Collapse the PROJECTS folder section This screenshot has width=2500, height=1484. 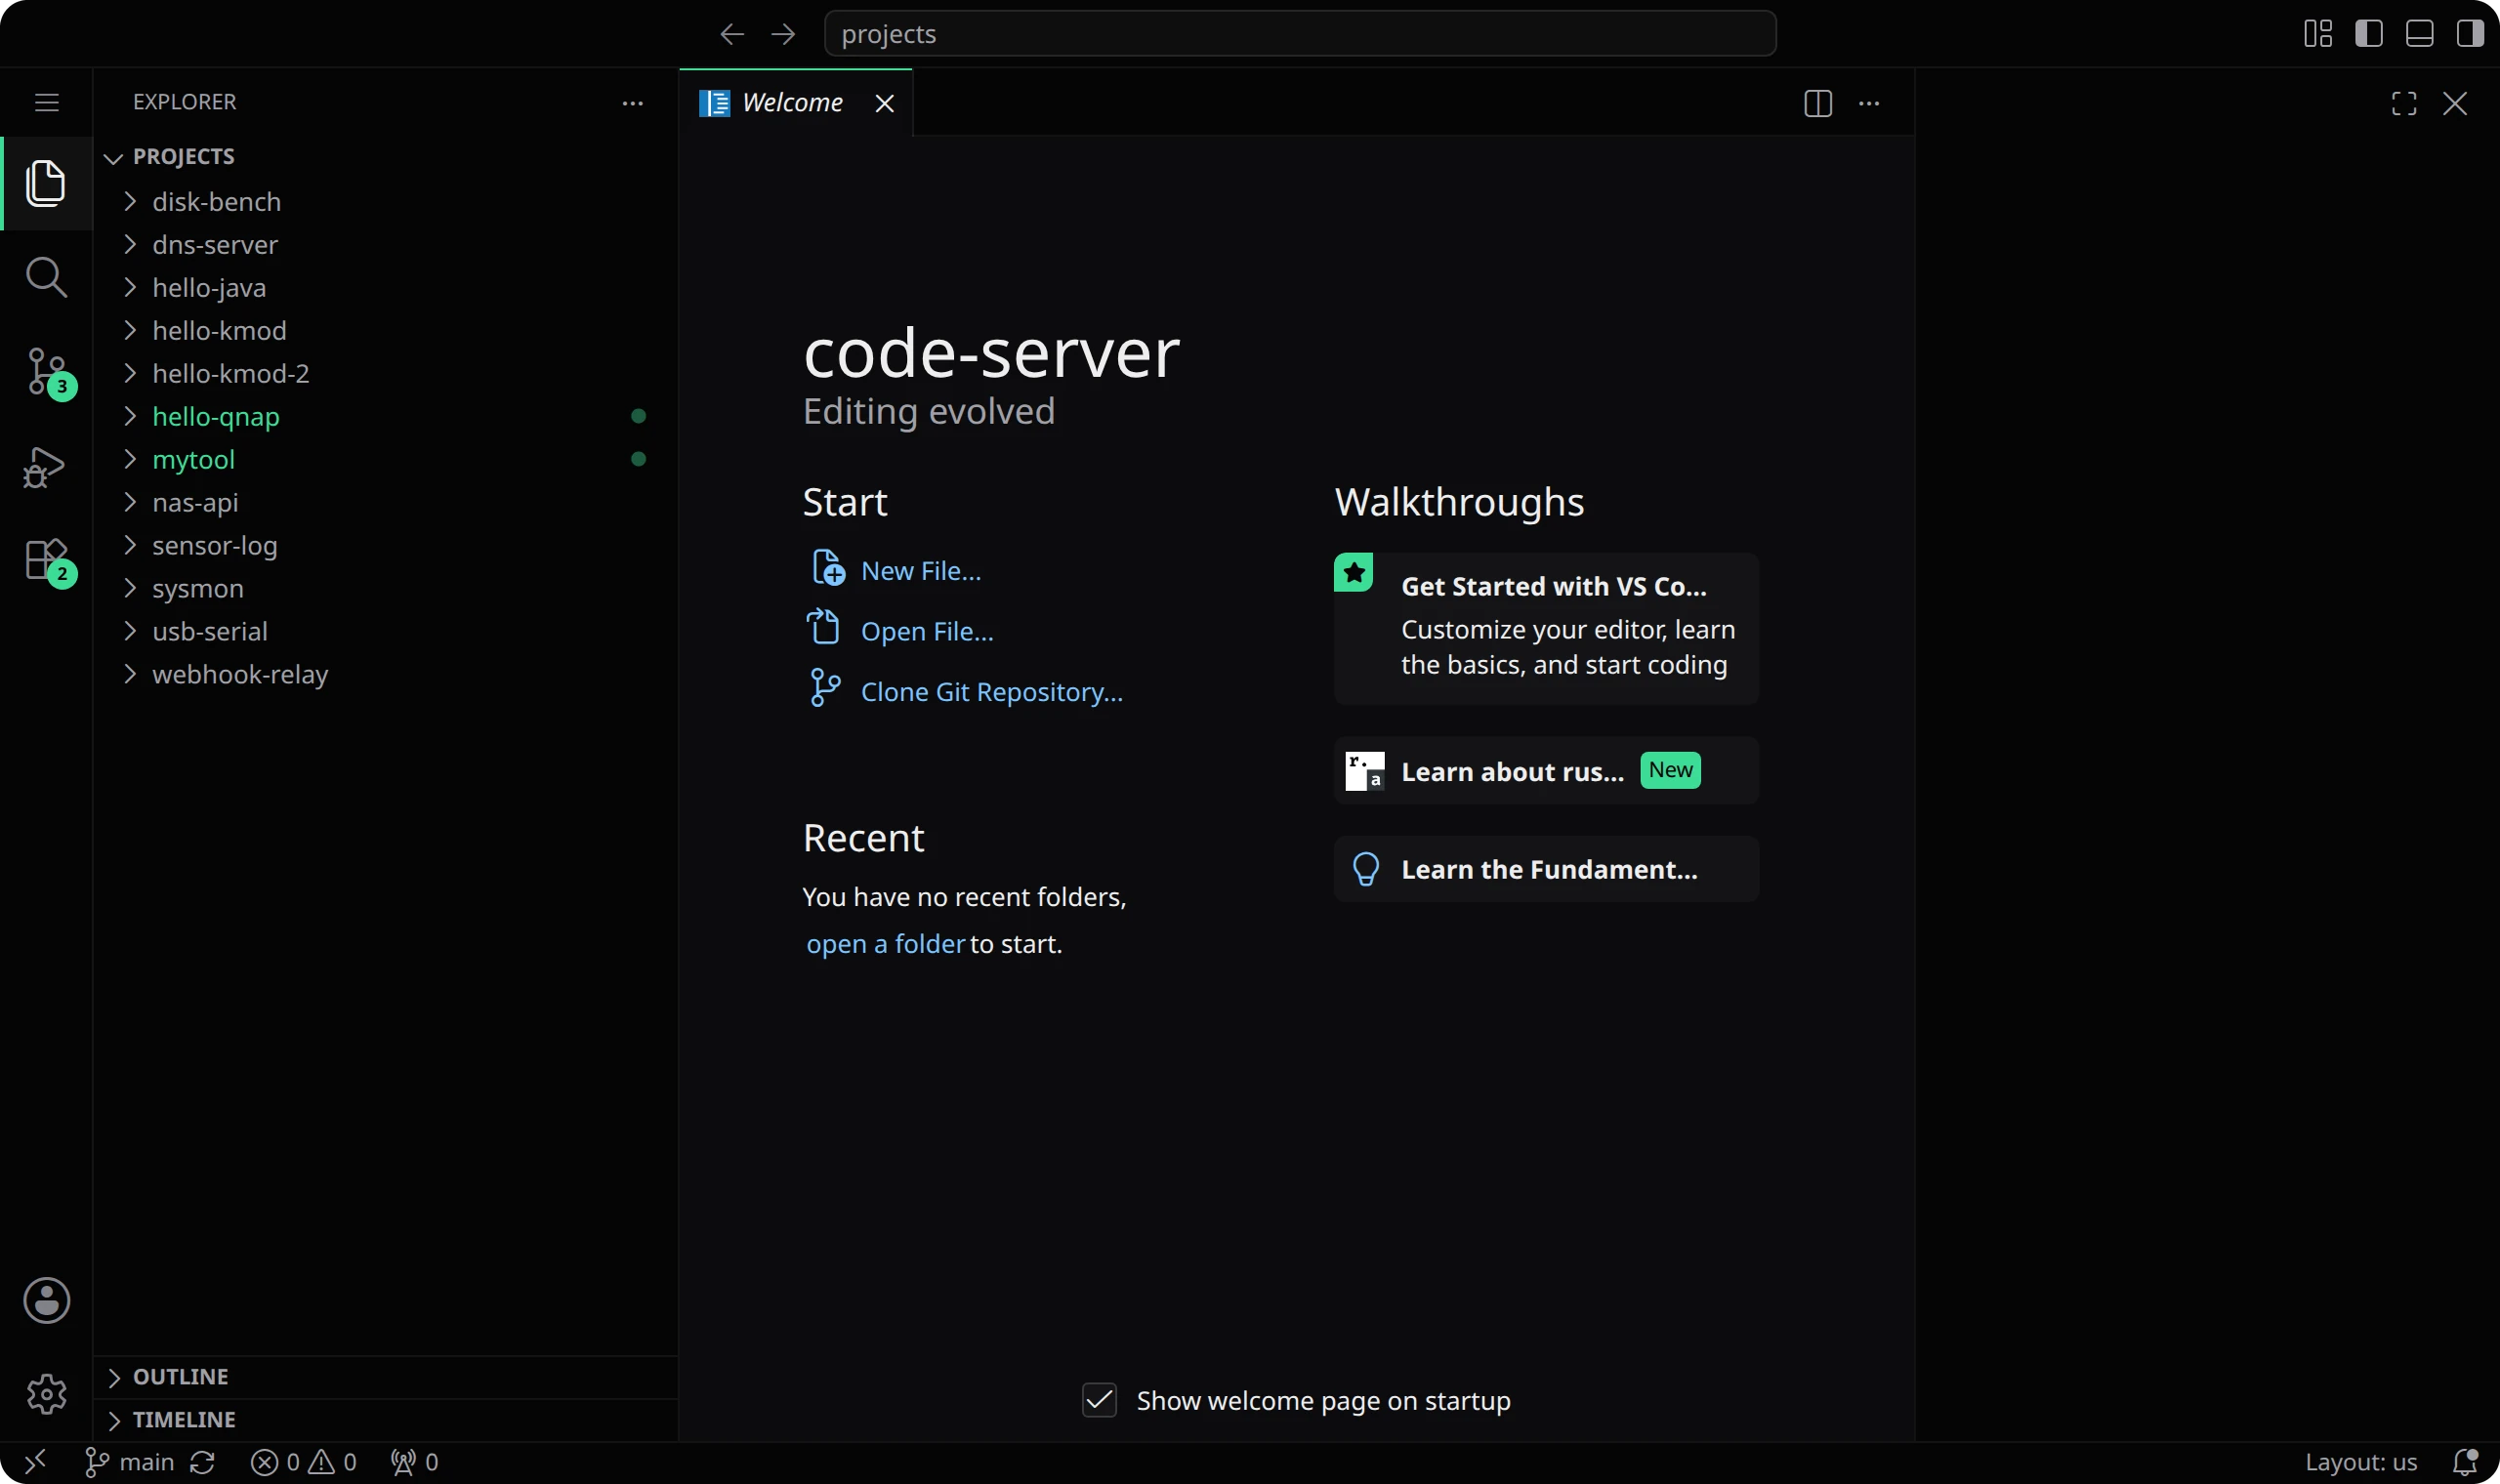385,156
